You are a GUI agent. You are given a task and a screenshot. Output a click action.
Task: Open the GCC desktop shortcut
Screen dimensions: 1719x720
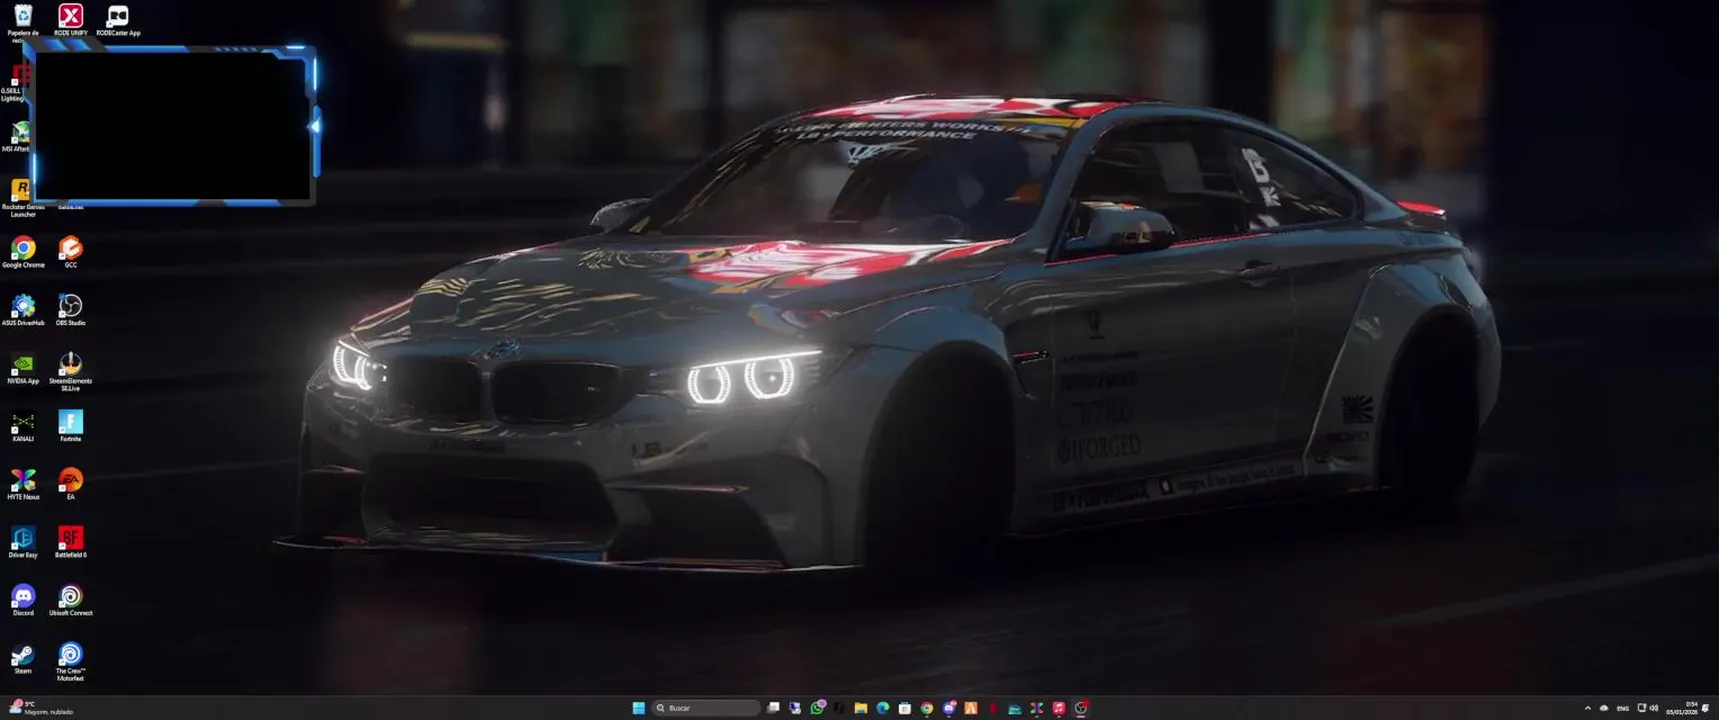click(x=70, y=252)
